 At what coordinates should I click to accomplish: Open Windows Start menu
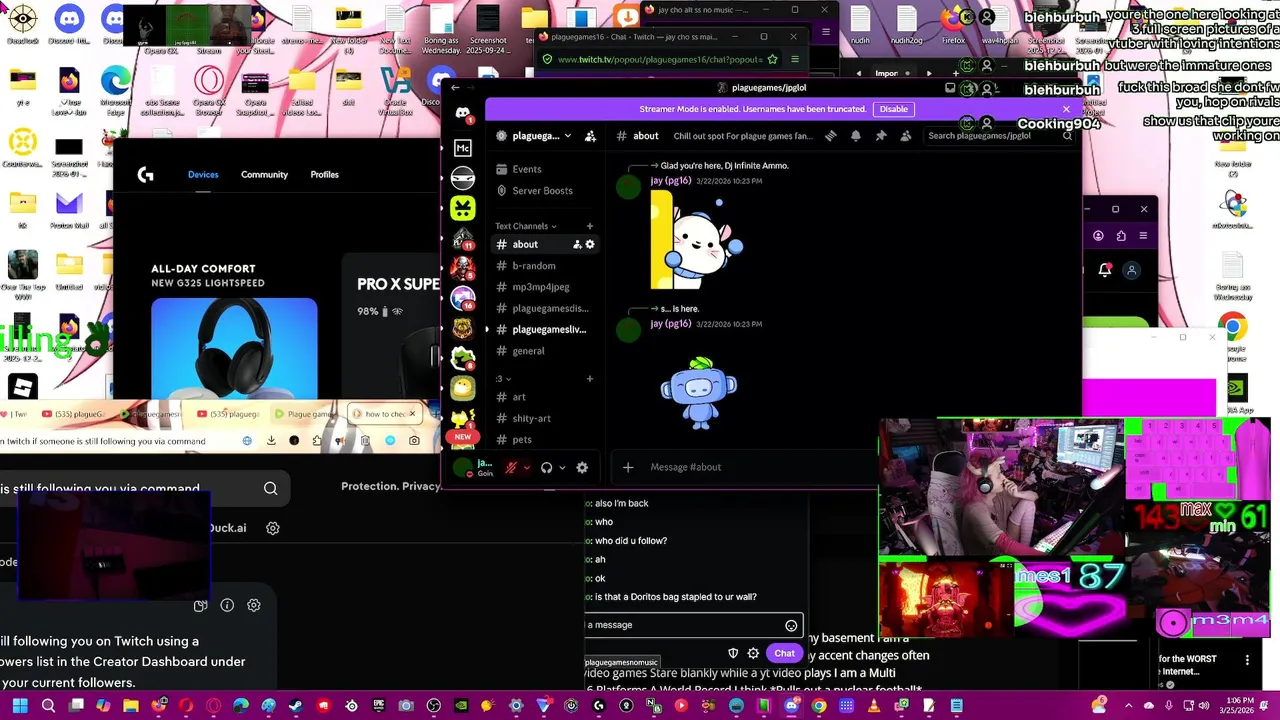click(20, 706)
